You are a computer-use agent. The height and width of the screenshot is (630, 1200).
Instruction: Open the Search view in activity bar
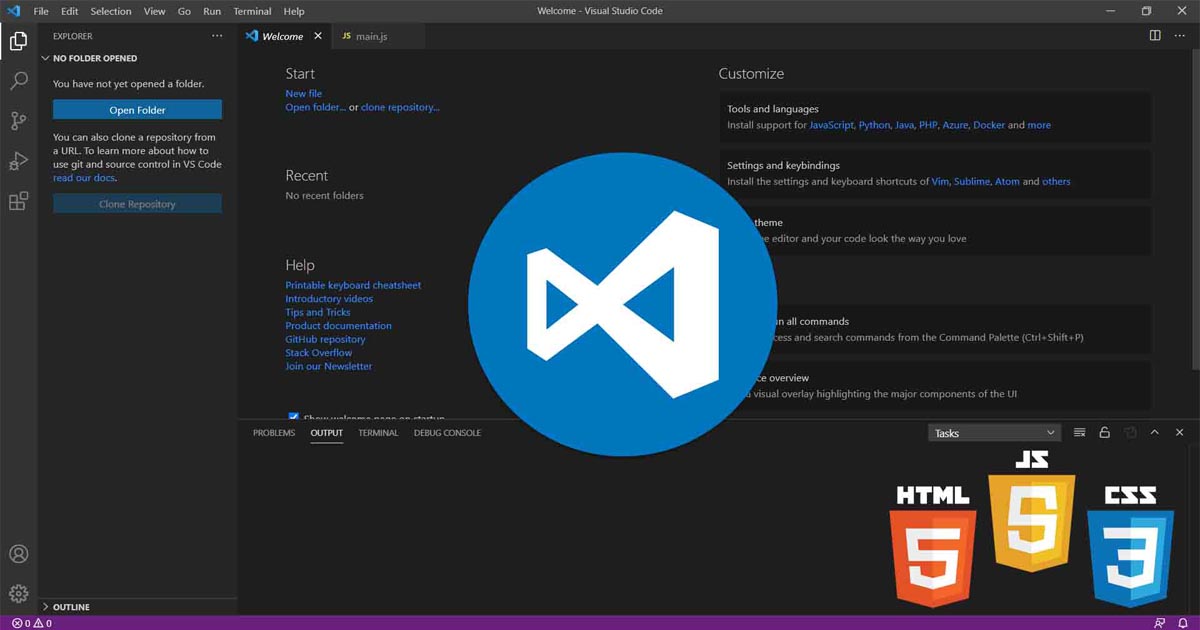click(x=18, y=81)
